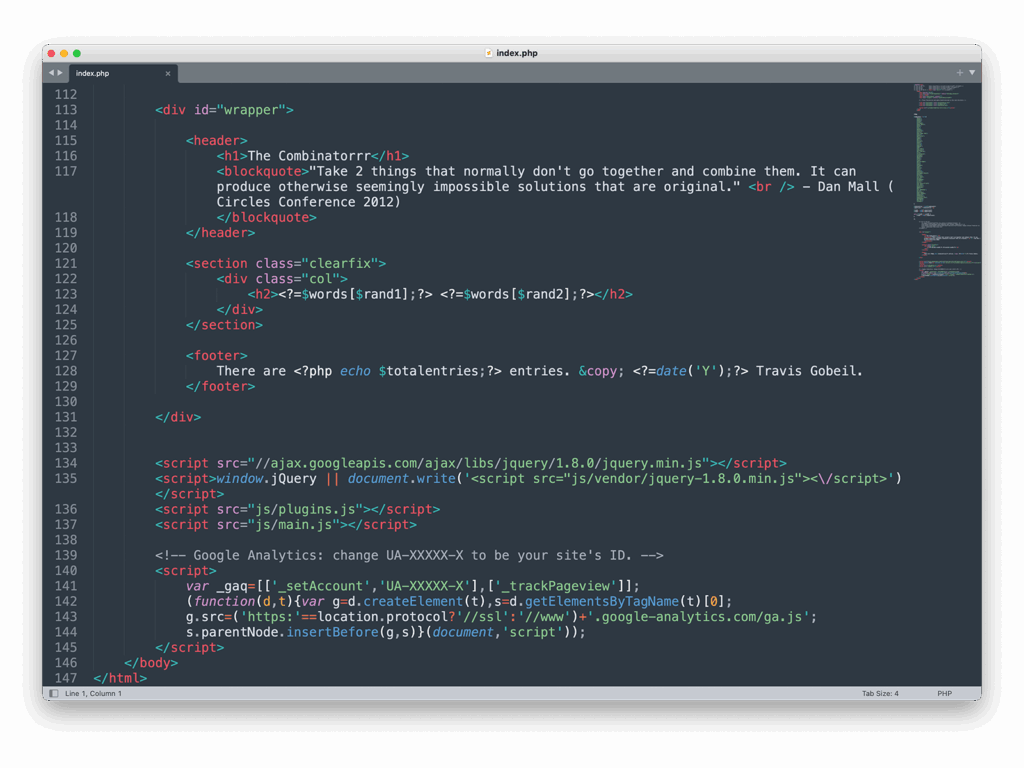Click the "date" function call
The height and width of the screenshot is (768, 1024).
coord(671,371)
